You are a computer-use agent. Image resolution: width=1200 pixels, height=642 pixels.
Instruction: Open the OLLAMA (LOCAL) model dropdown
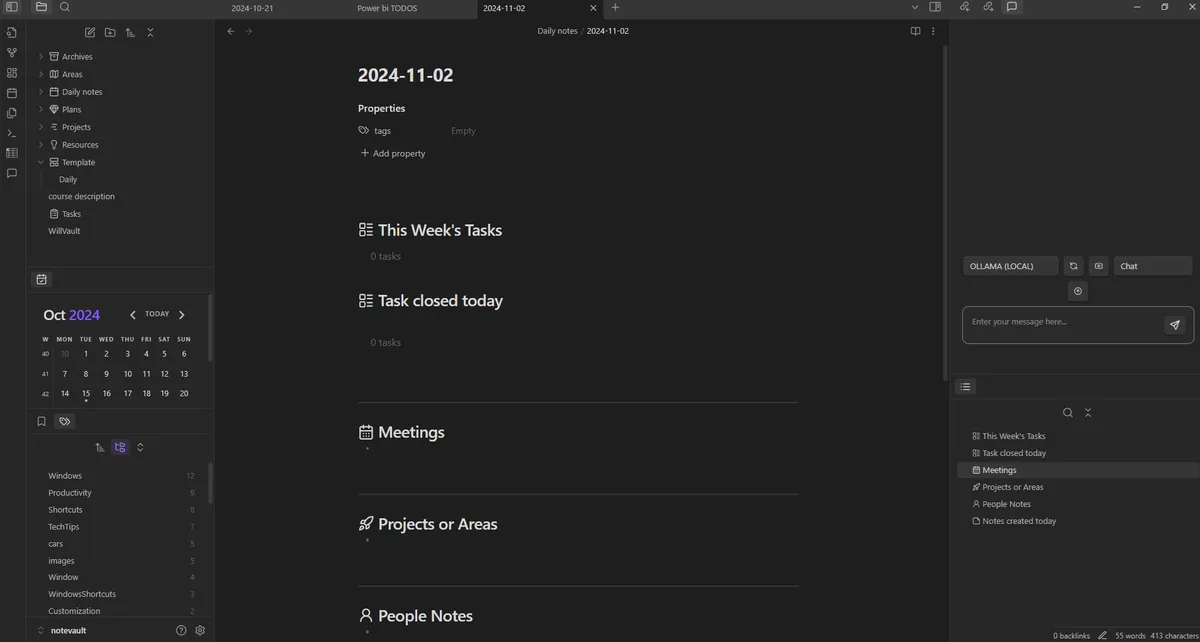[x=1010, y=266]
